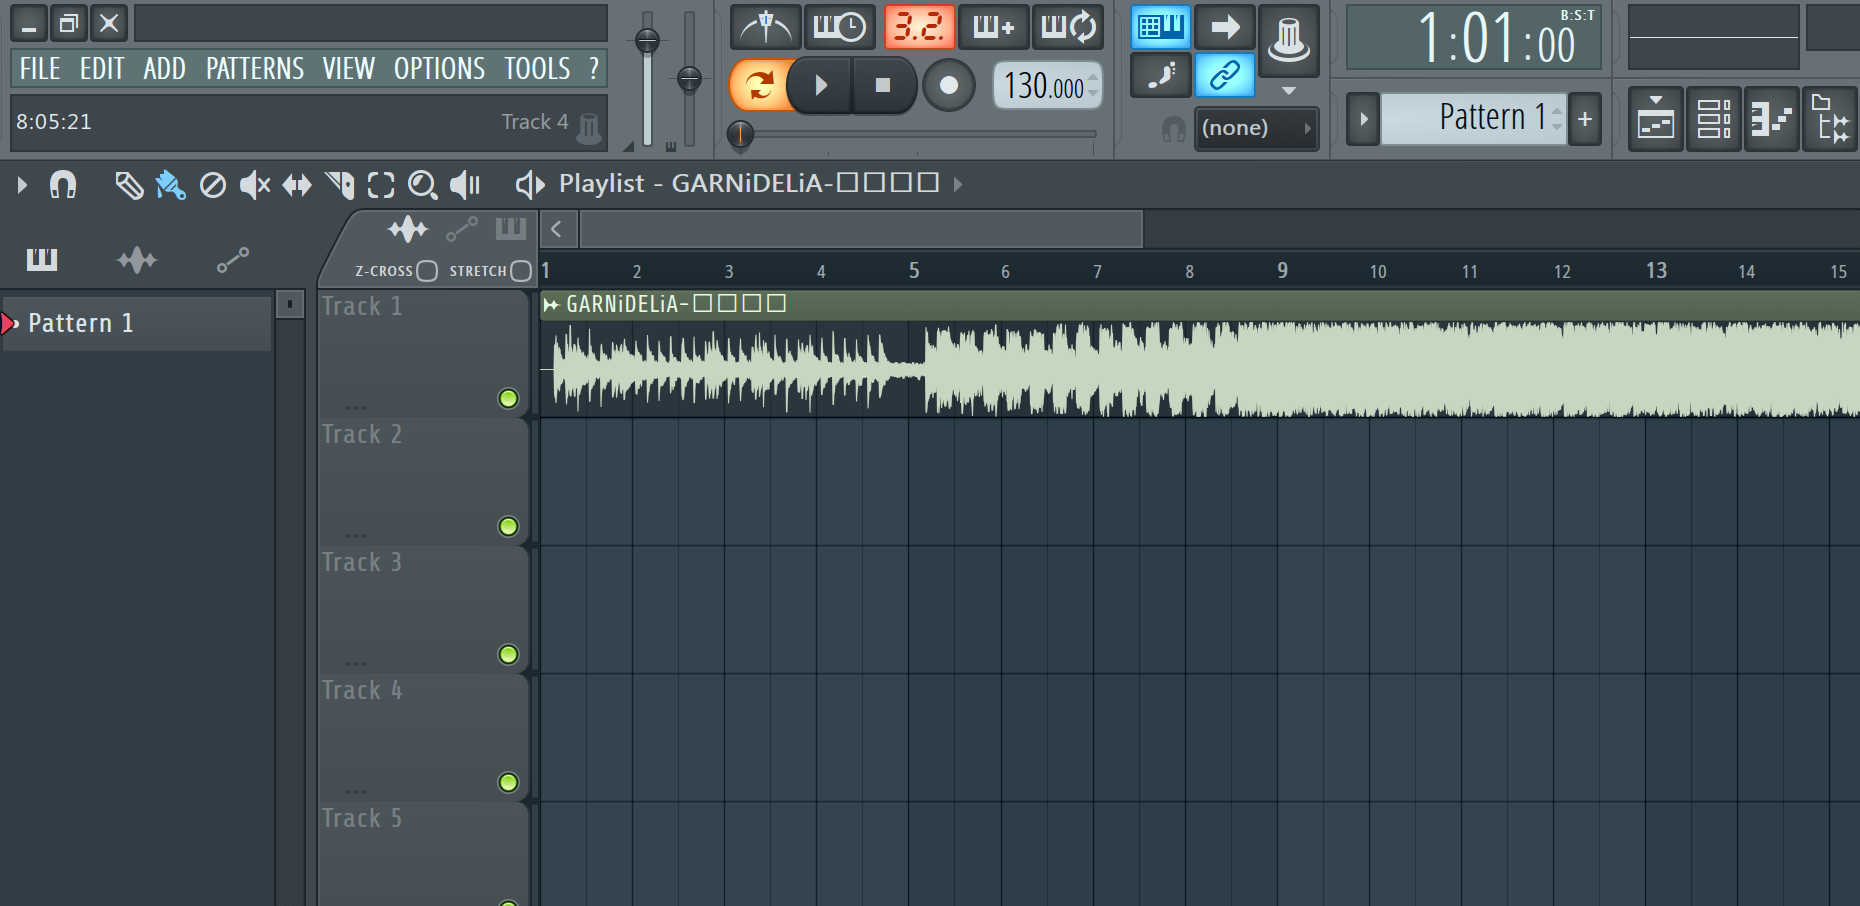Adjust the master pitch slider

pyautogui.click(x=689, y=78)
